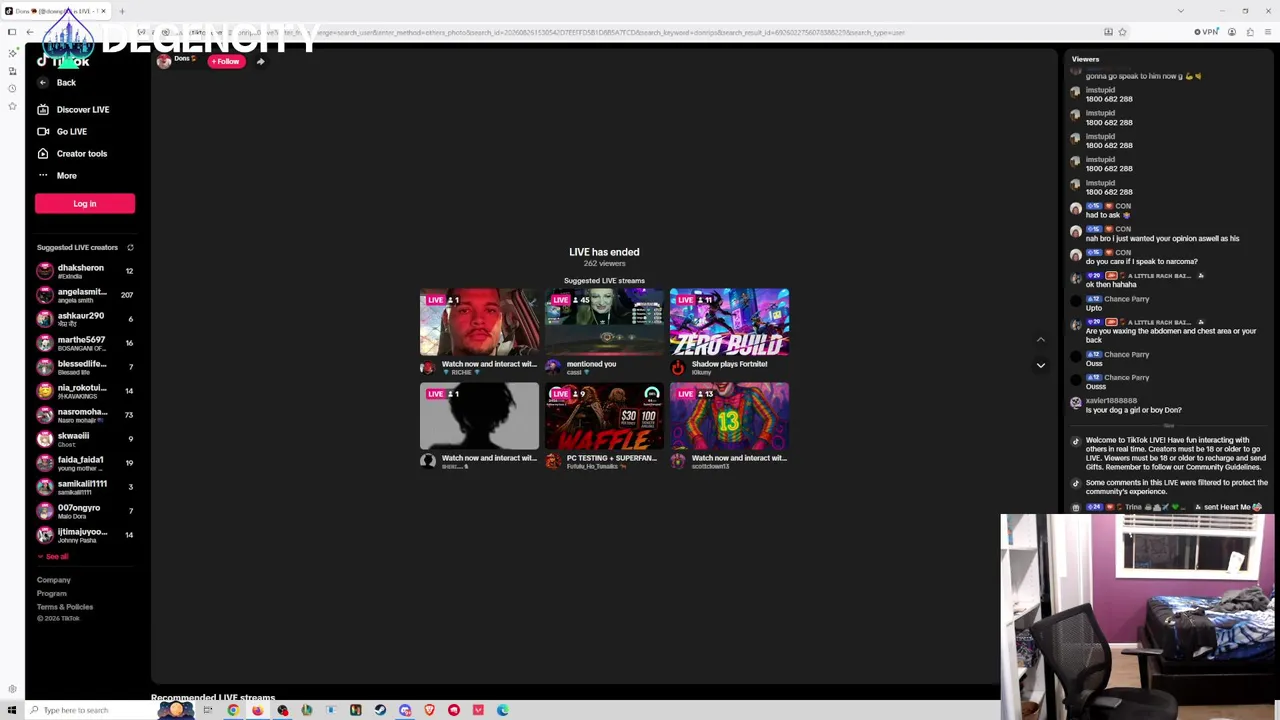Open the Terms & Policies footer link
The width and height of the screenshot is (1280, 720).
65,607
